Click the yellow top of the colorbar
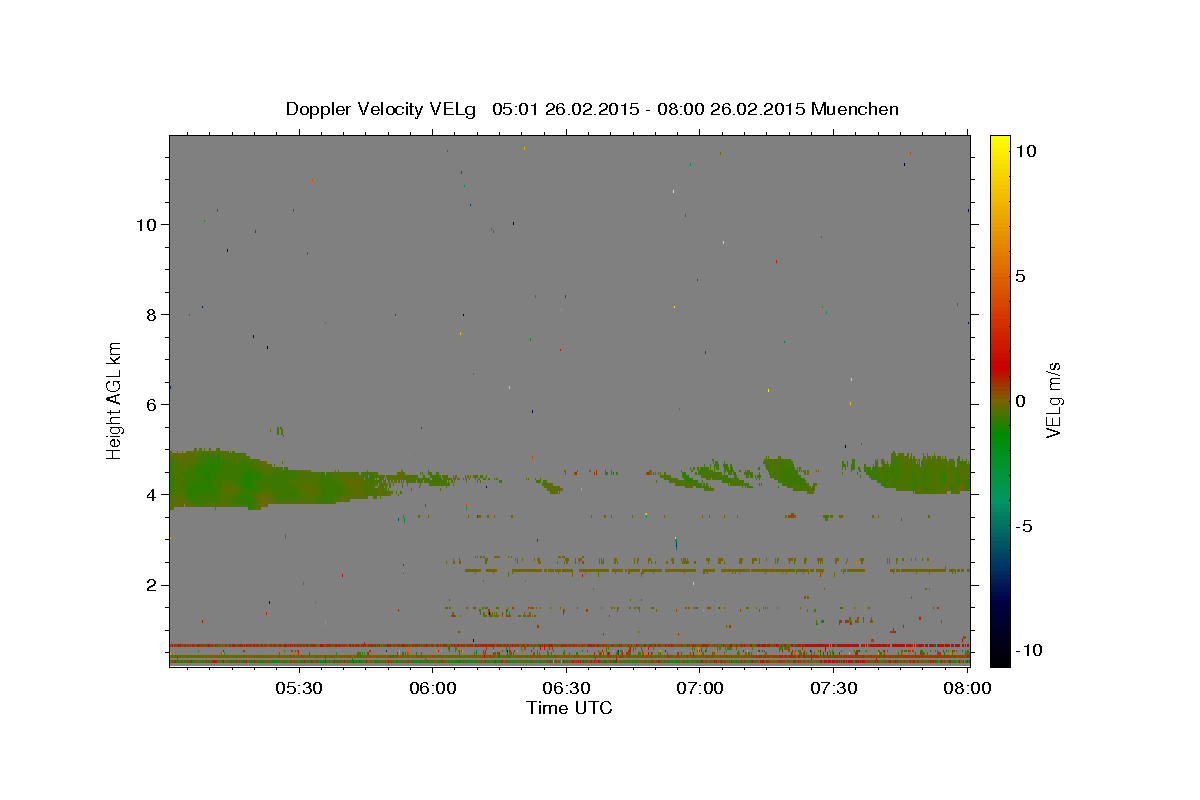This screenshot has height=800, width=1200. point(999,145)
